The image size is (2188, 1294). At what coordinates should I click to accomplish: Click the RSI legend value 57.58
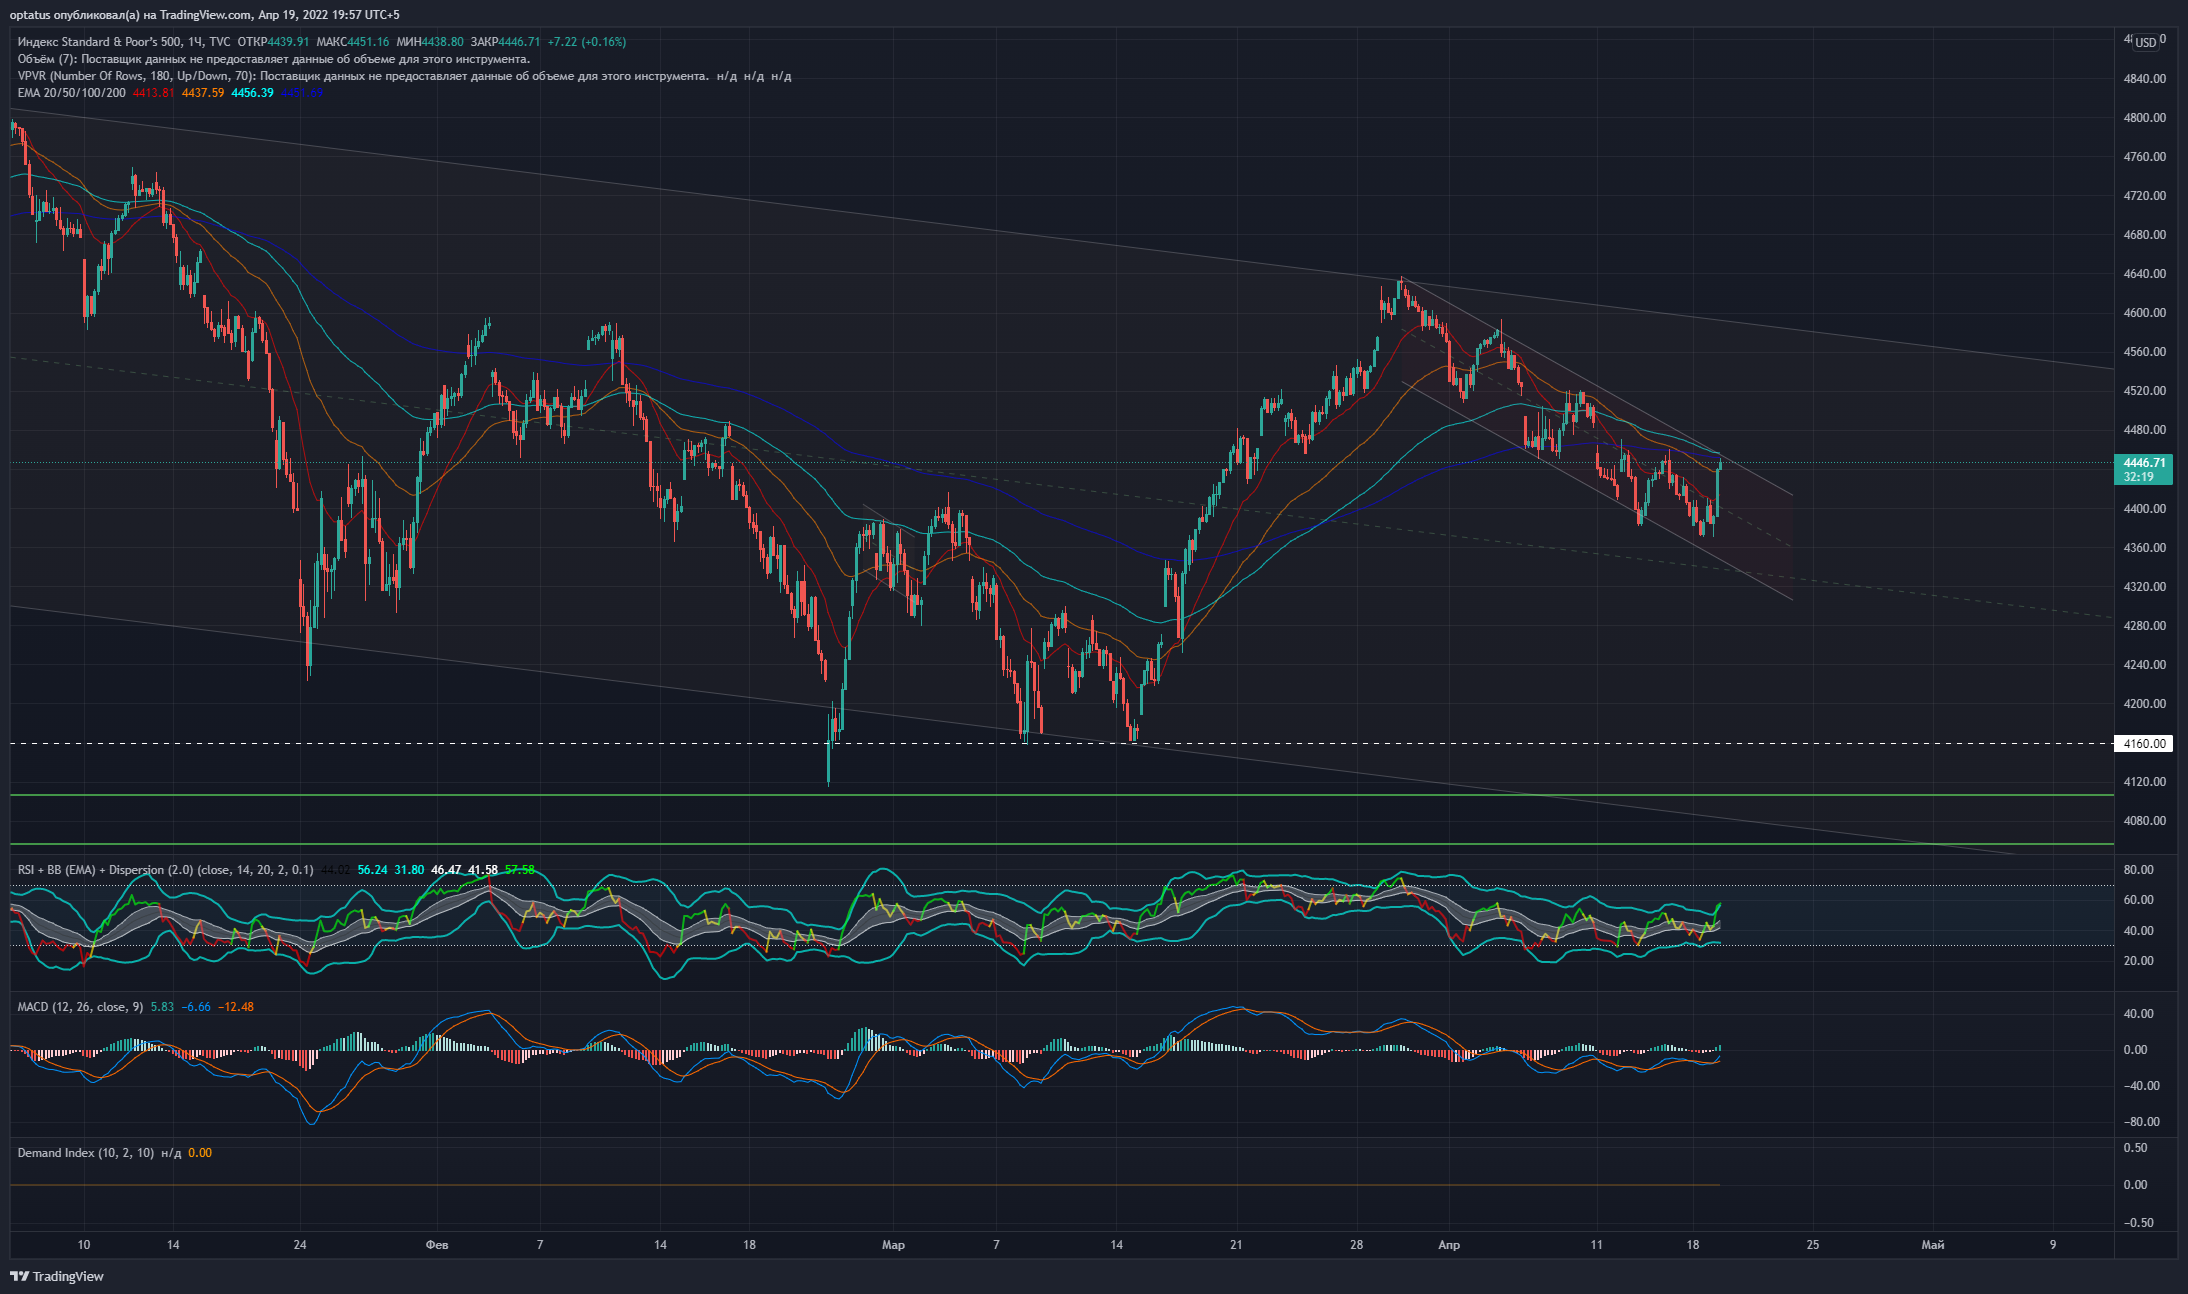pyautogui.click(x=520, y=870)
